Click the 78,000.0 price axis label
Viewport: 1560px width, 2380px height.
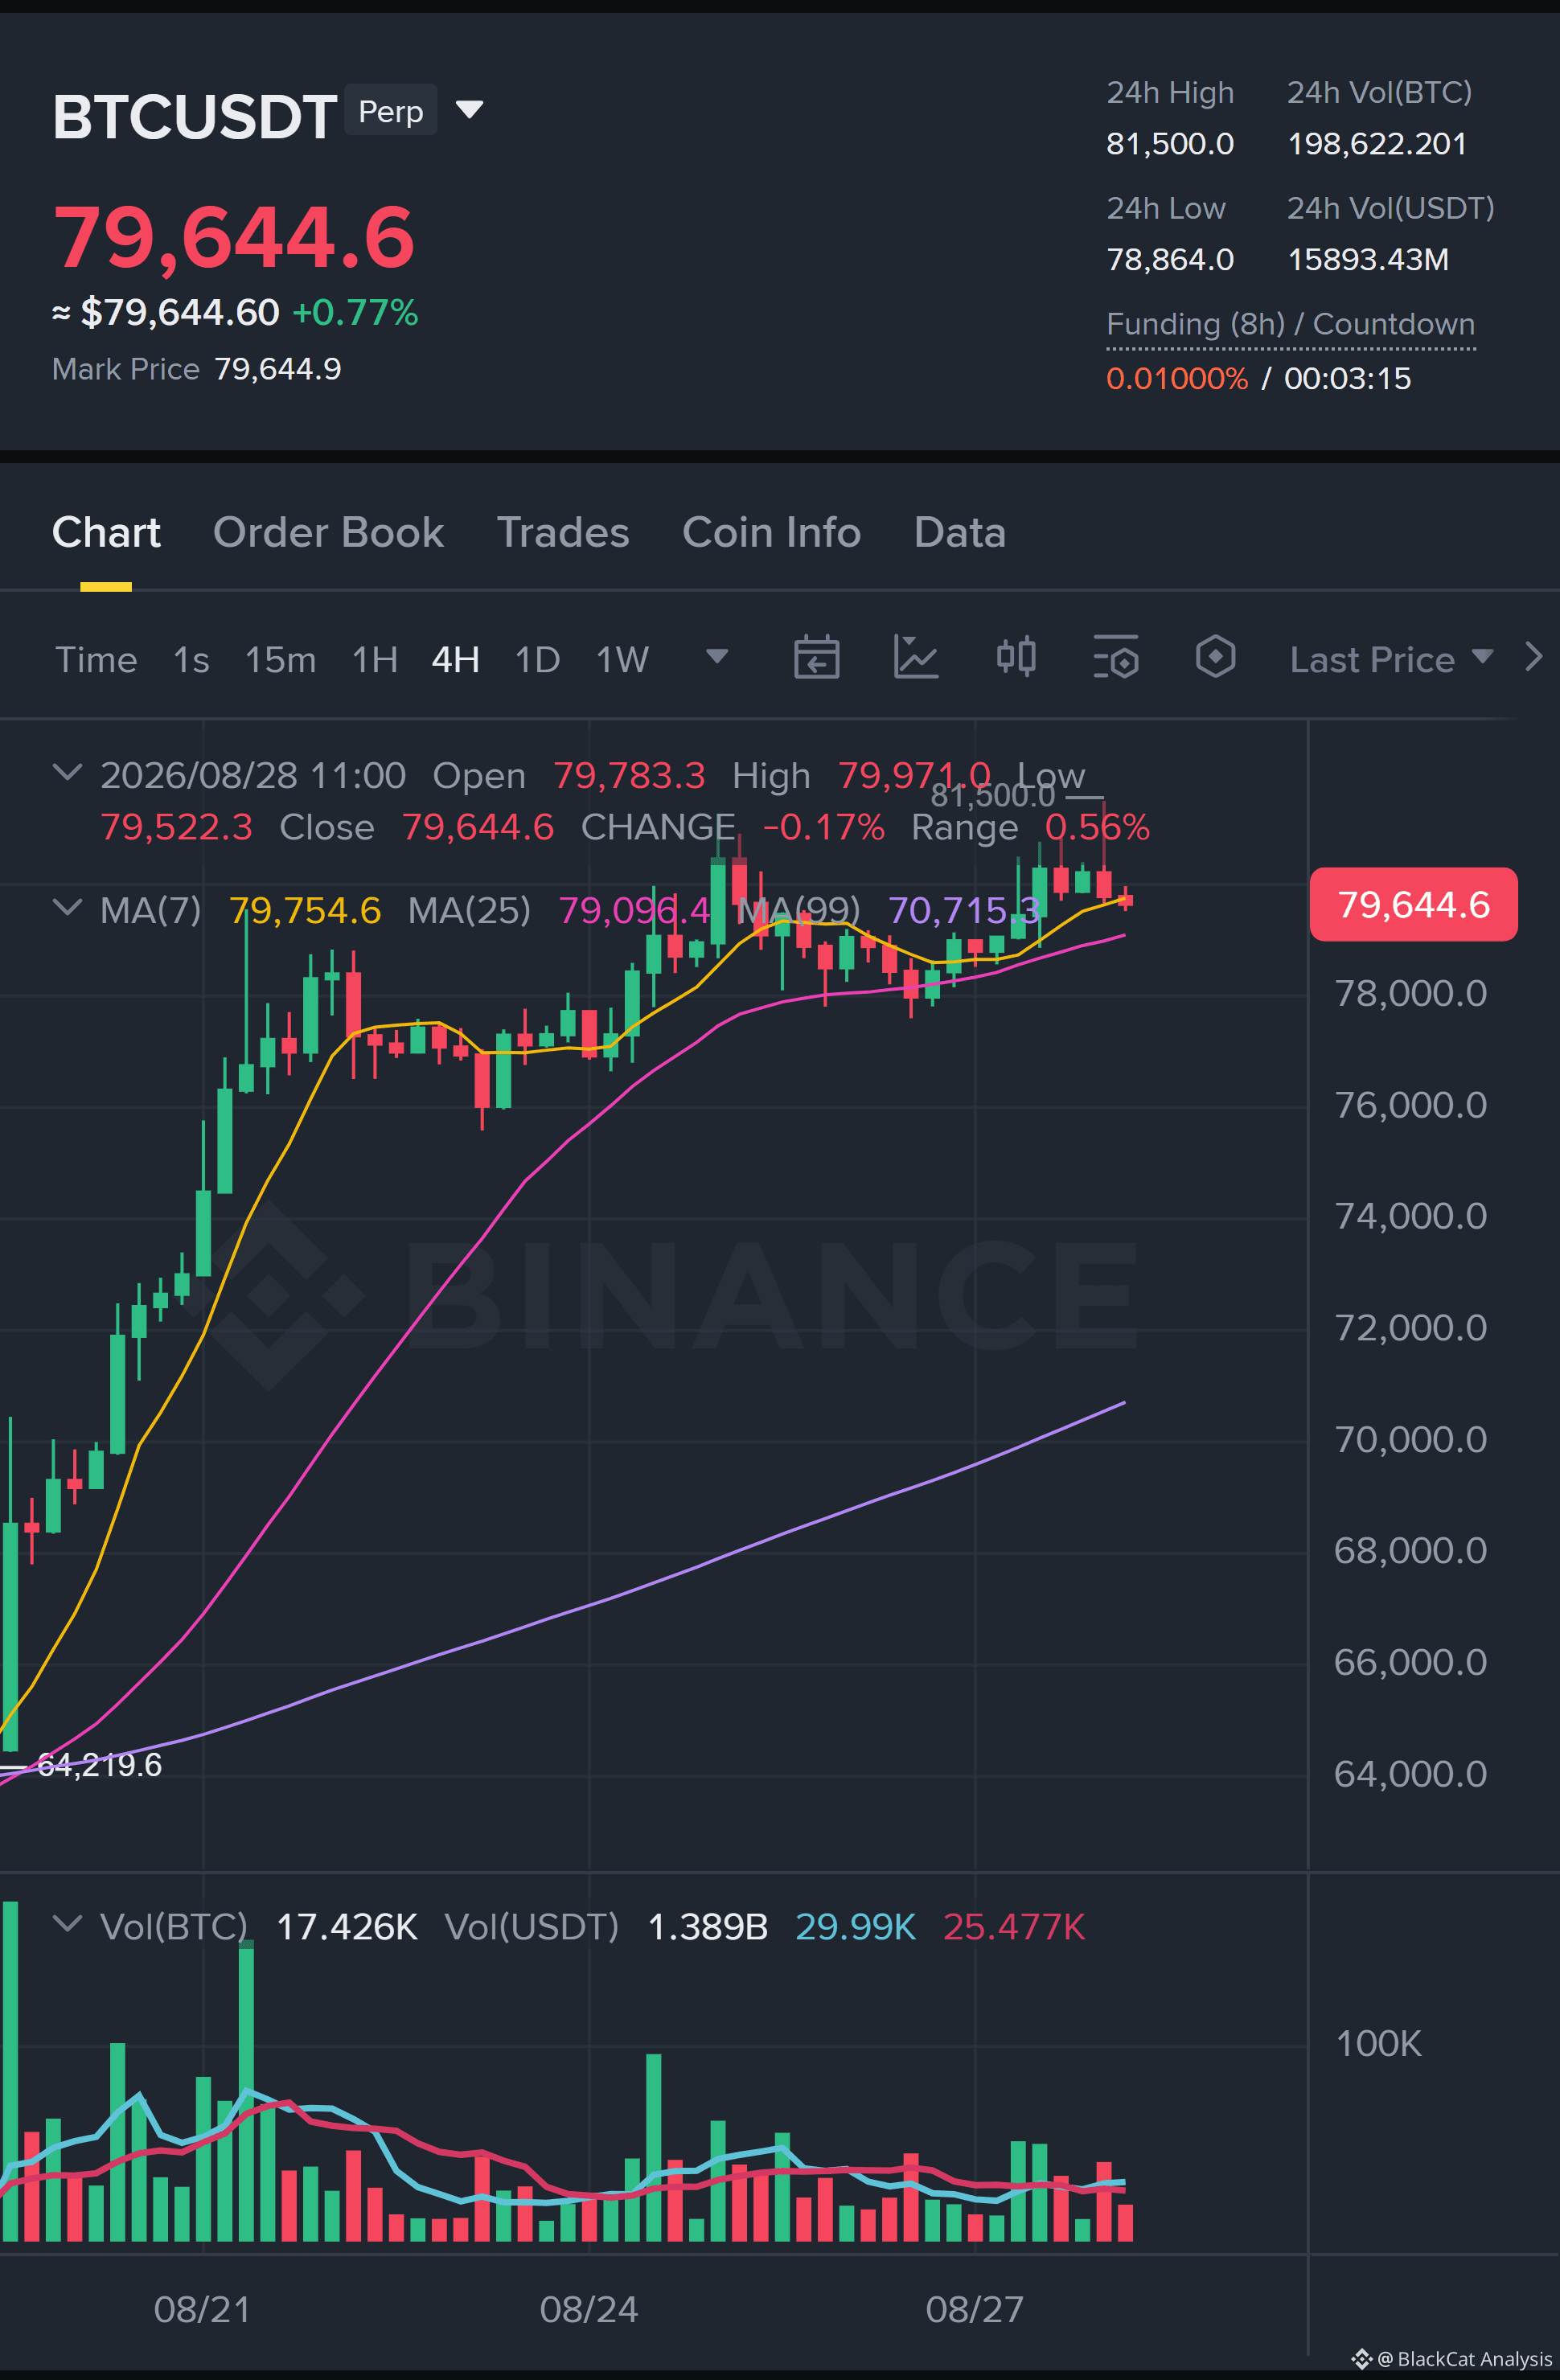point(1410,993)
